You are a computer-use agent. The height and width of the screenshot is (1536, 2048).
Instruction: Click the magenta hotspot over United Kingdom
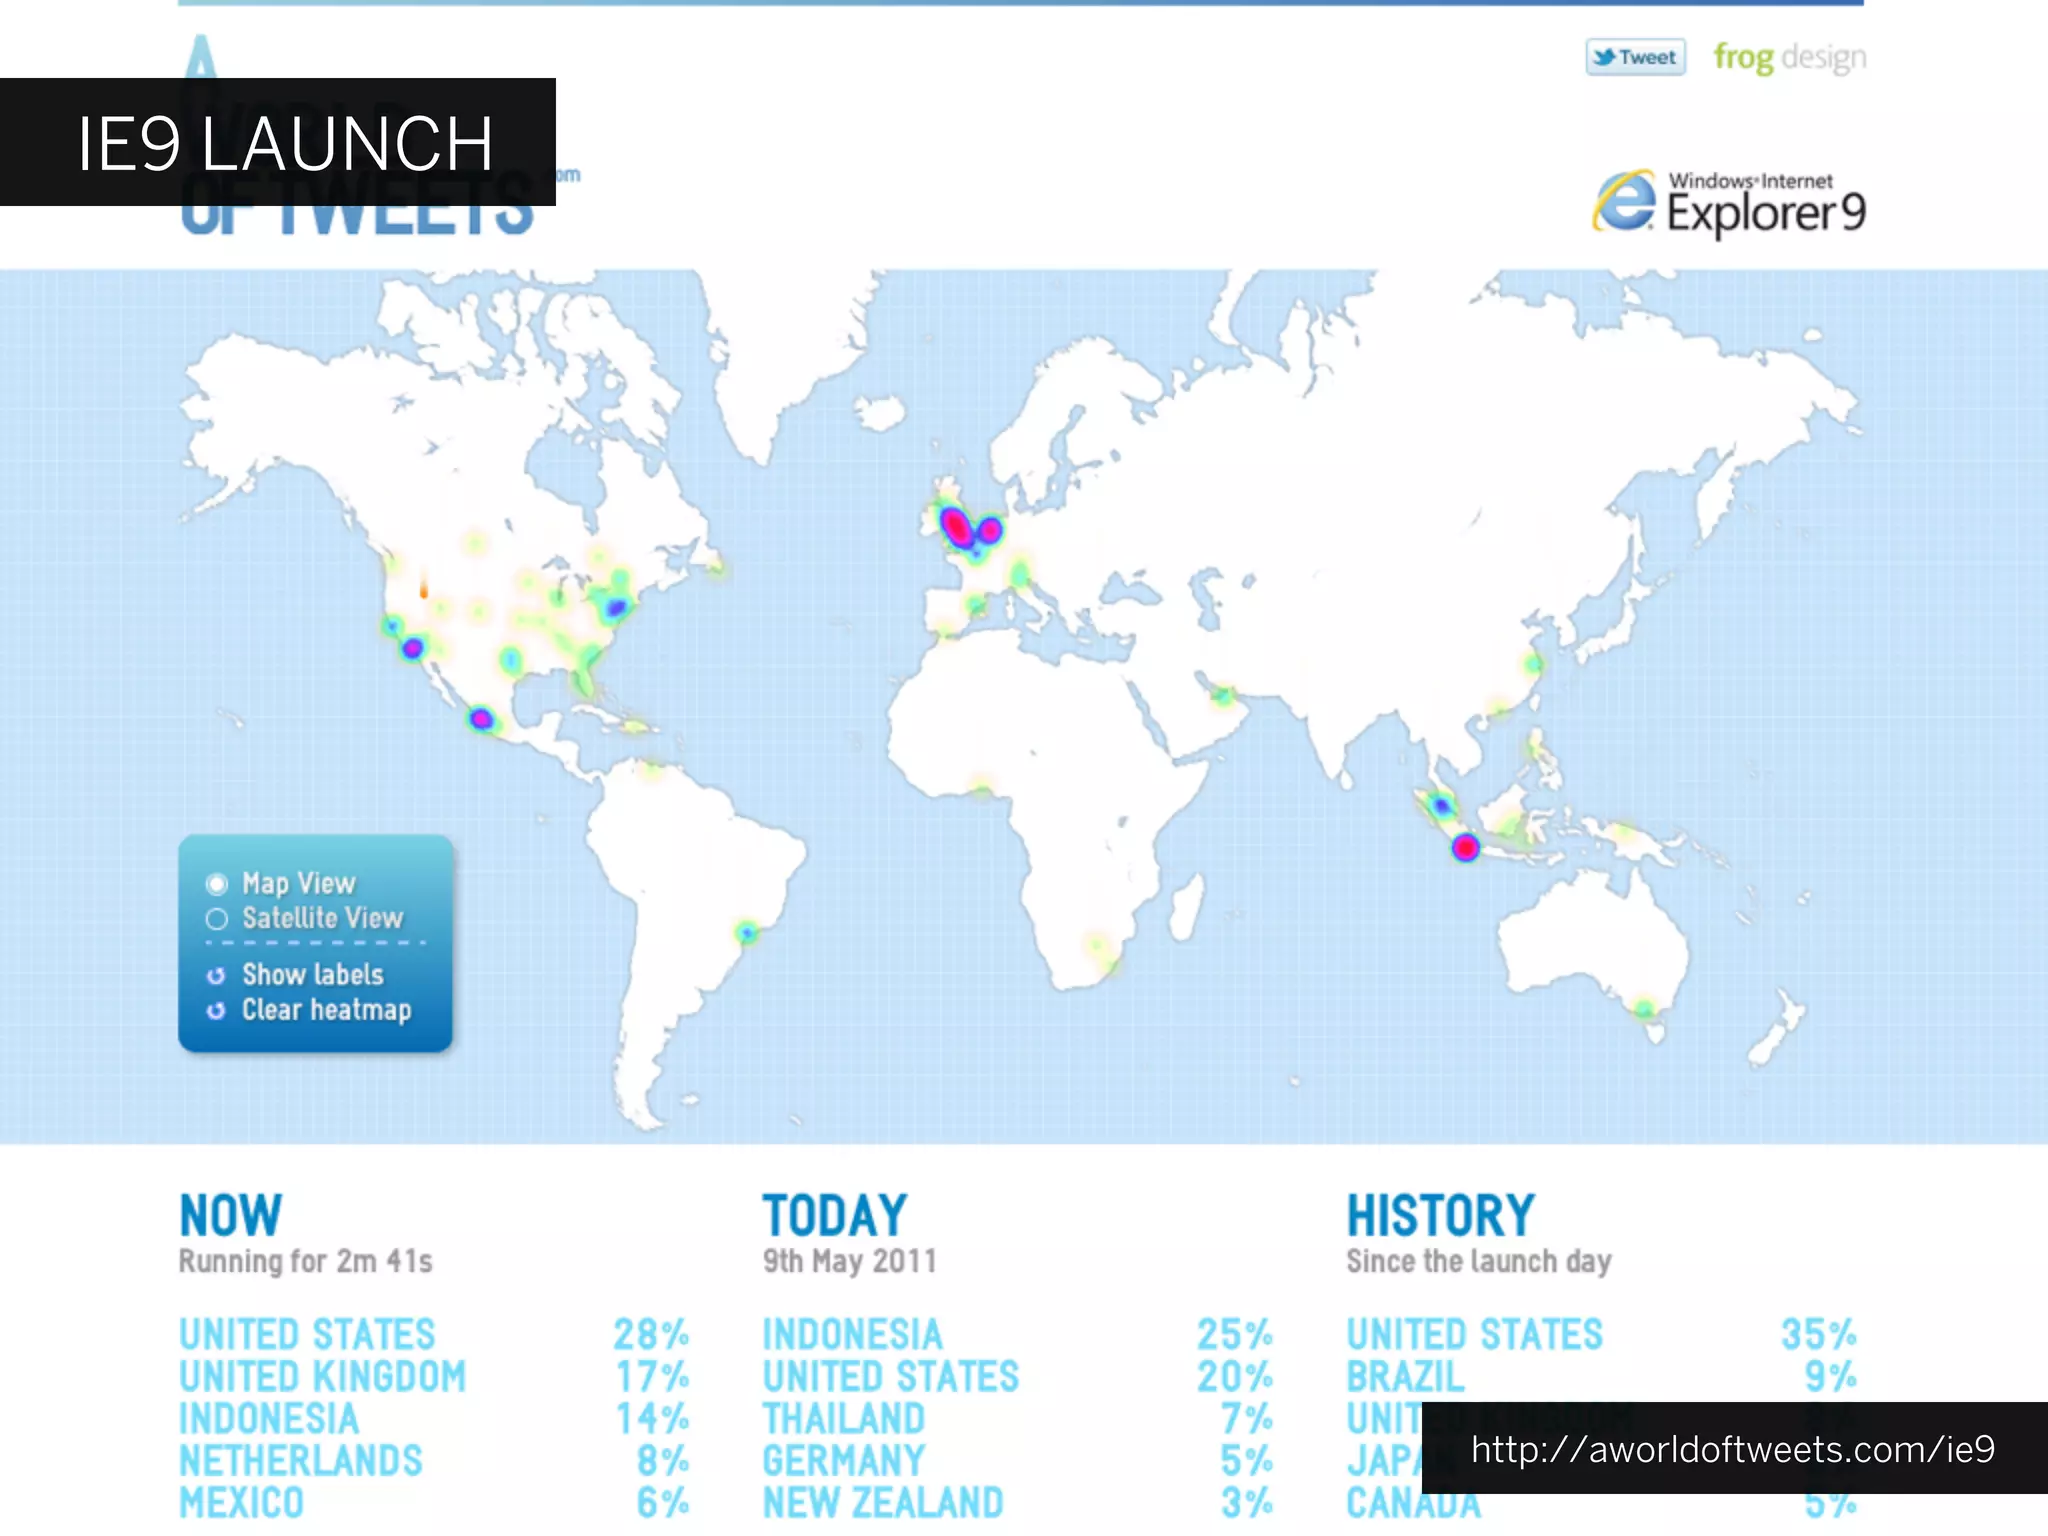point(957,526)
